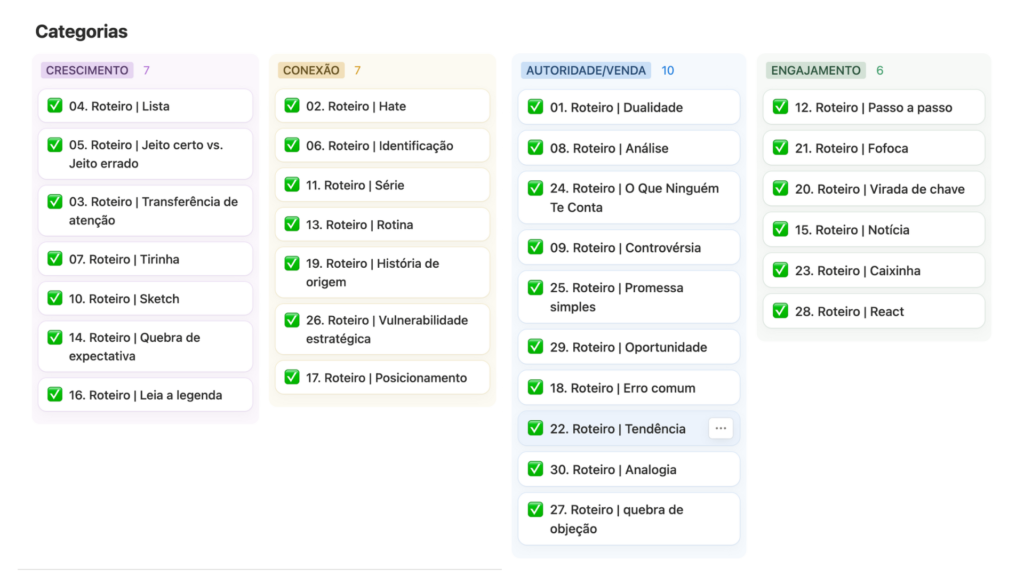Screen dimensions: 1024x576
Task: Click the count 10 beside AUTORIDADE/VENDA
Action: (x=667, y=70)
